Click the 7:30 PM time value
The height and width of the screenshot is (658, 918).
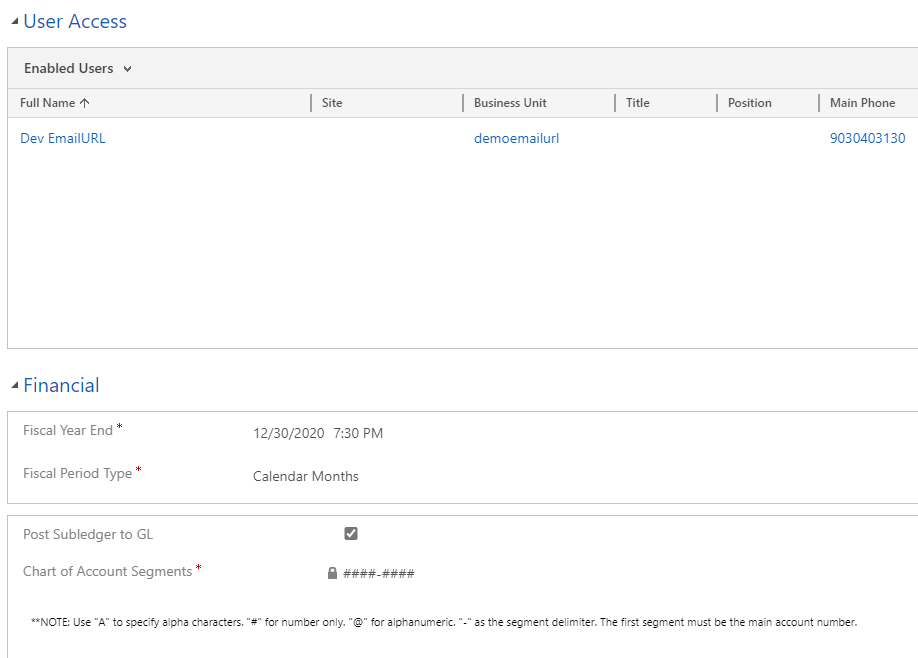point(358,433)
